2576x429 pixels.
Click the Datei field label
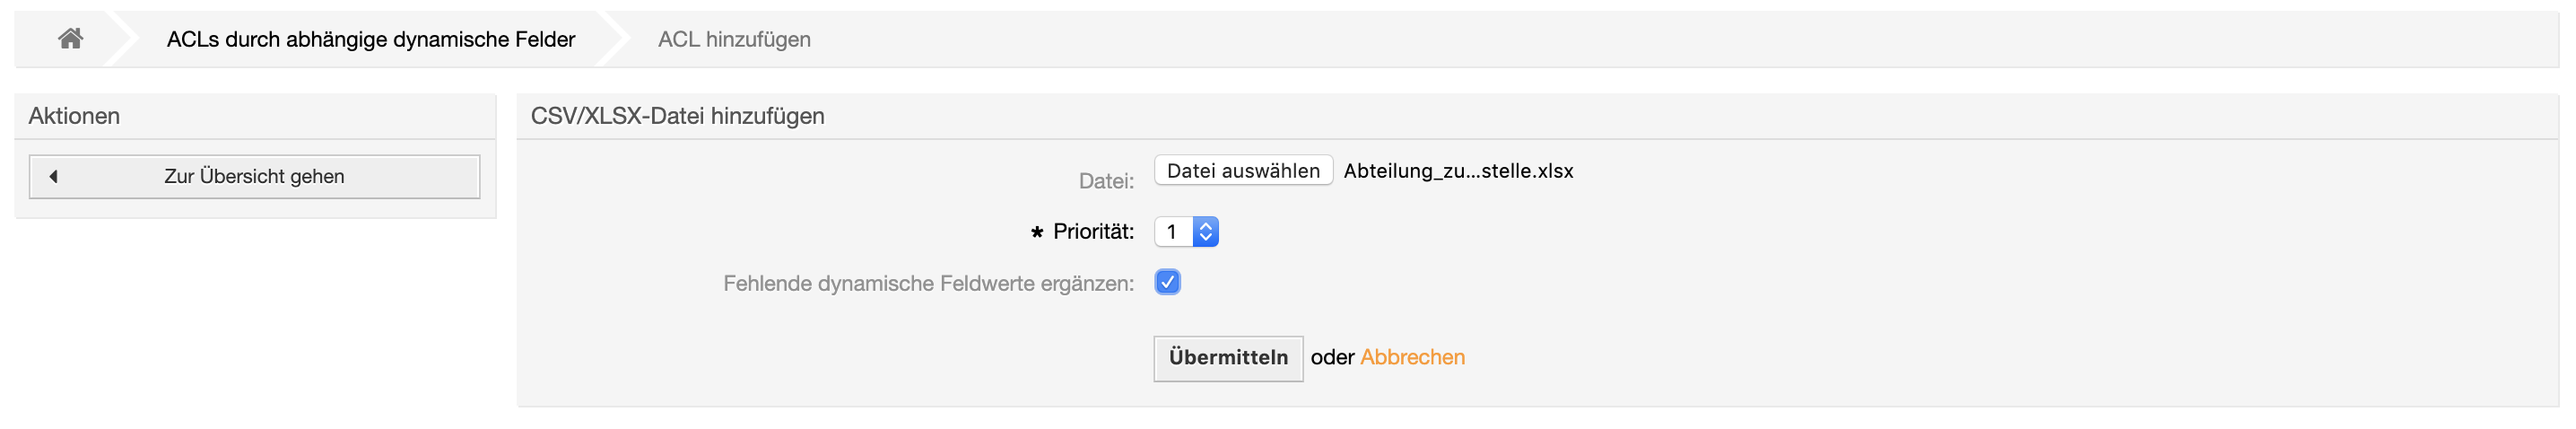click(1106, 182)
